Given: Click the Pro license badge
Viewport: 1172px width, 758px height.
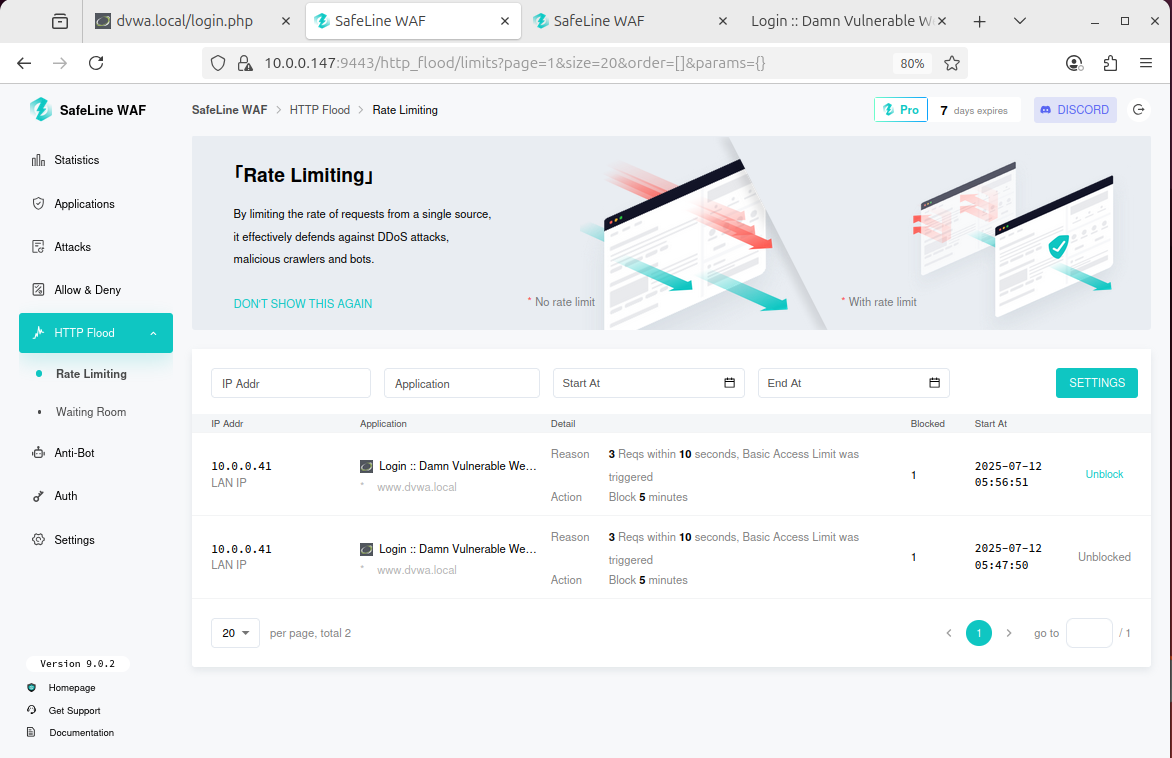Looking at the screenshot, I should (x=901, y=110).
